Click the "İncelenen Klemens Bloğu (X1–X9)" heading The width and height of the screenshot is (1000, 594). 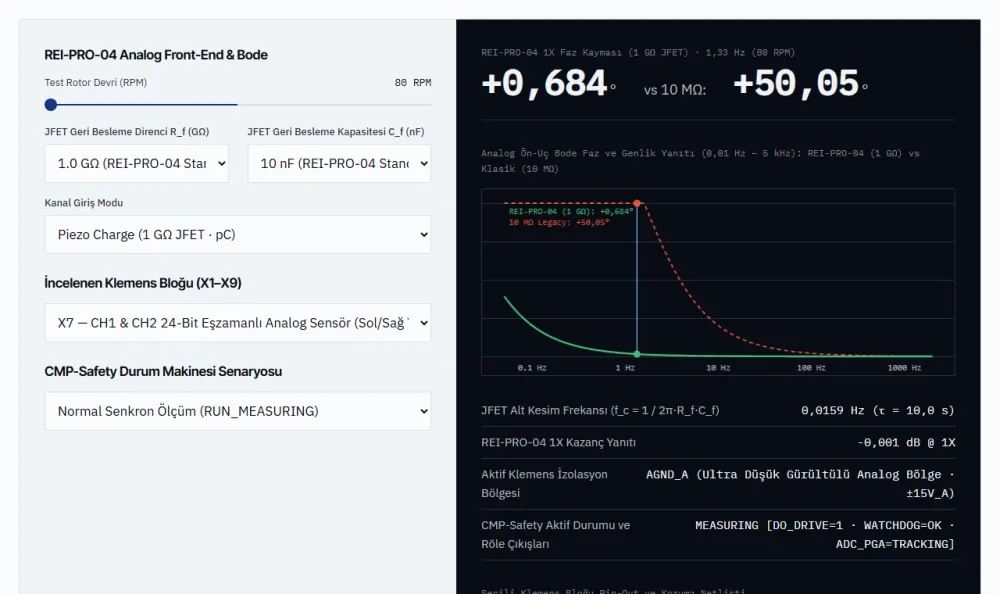[143, 283]
